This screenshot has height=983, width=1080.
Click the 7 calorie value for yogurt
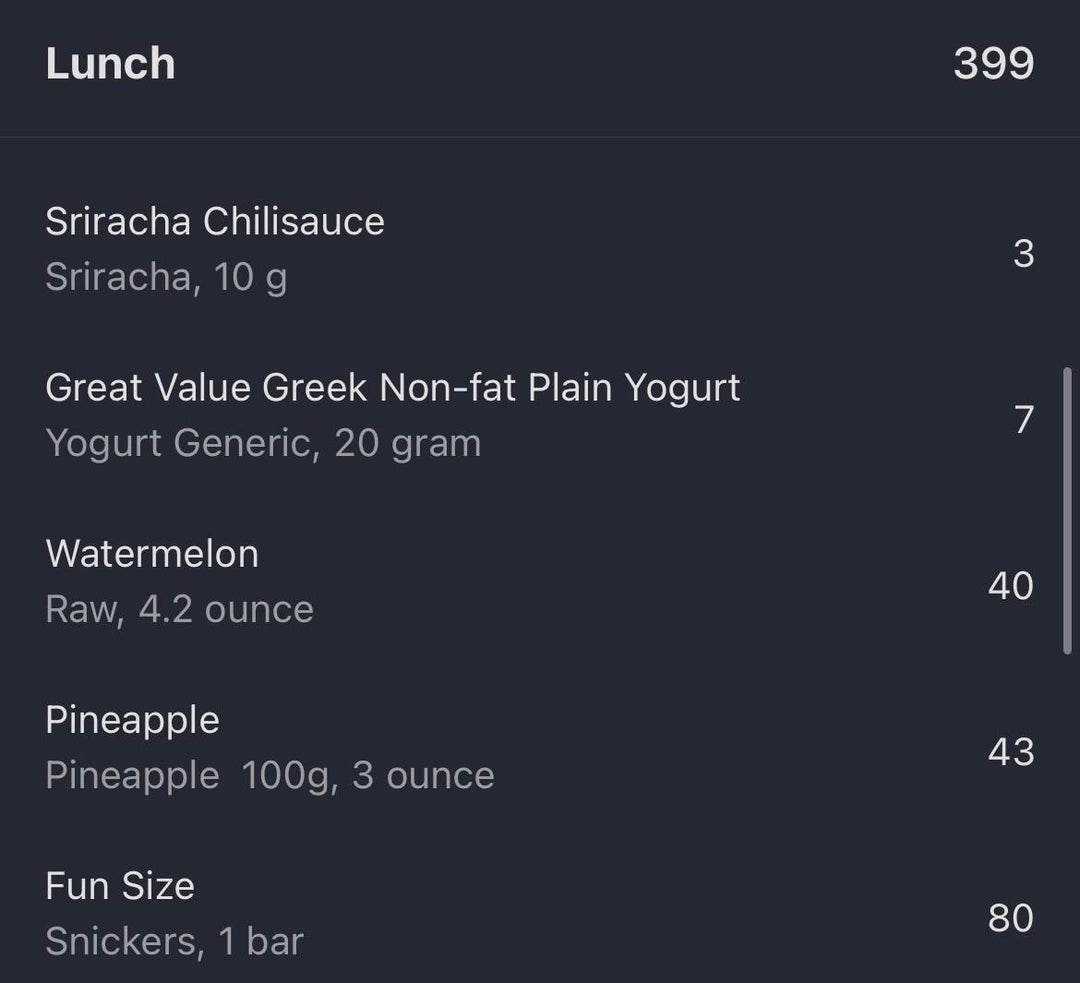pyautogui.click(x=1022, y=419)
